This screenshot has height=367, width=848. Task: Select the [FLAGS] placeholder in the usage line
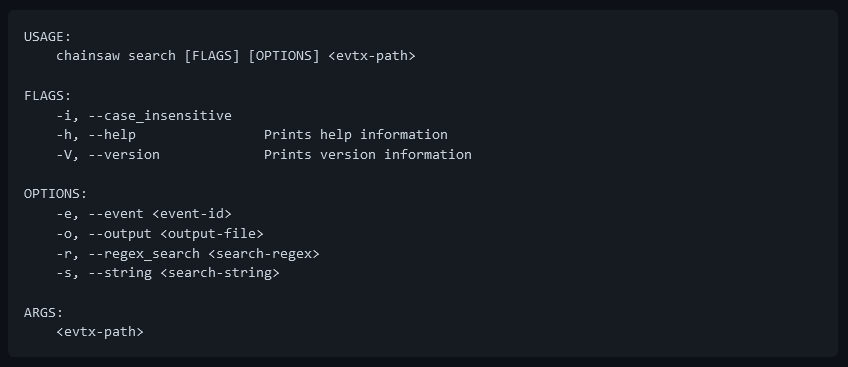212,56
